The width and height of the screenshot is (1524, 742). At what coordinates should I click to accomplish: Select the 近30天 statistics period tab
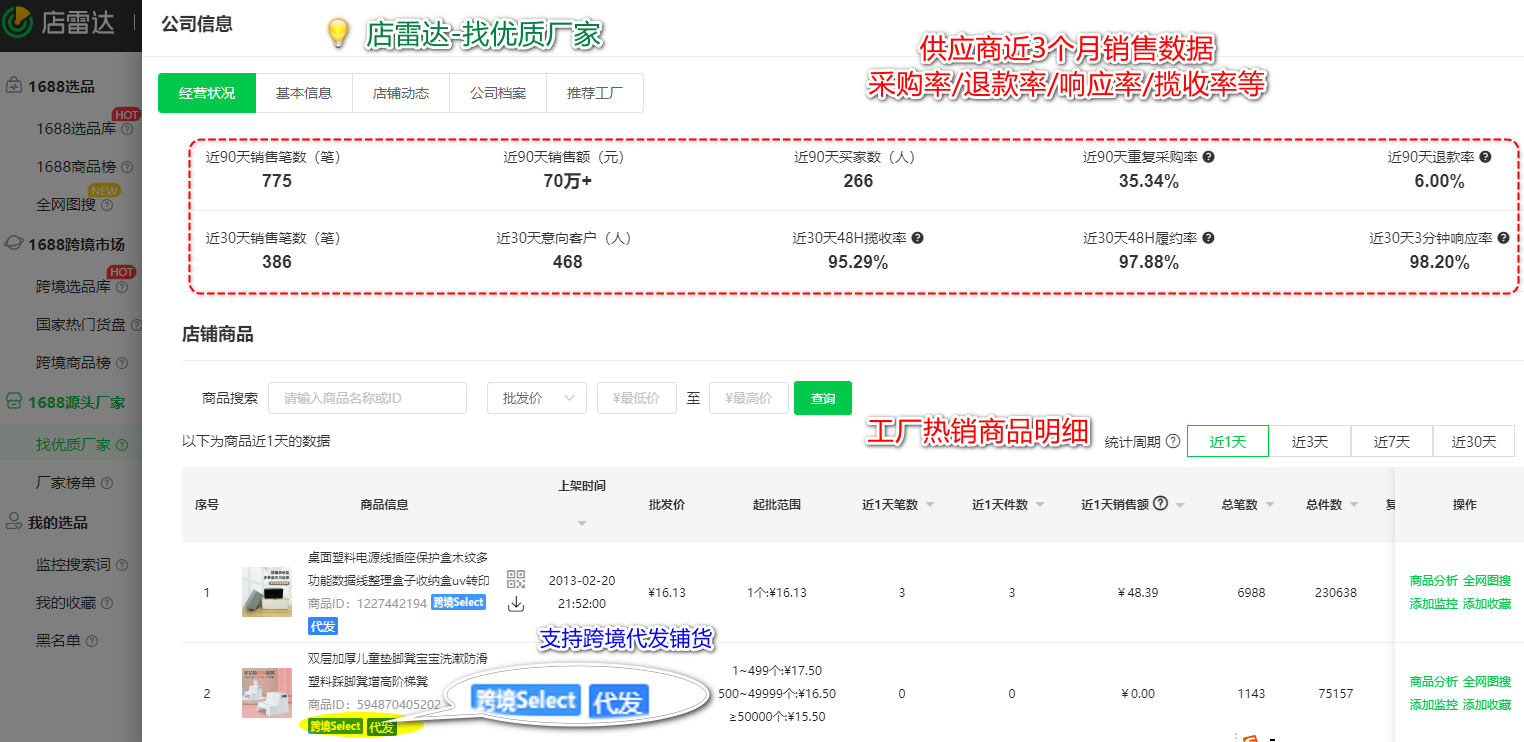[x=1473, y=441]
